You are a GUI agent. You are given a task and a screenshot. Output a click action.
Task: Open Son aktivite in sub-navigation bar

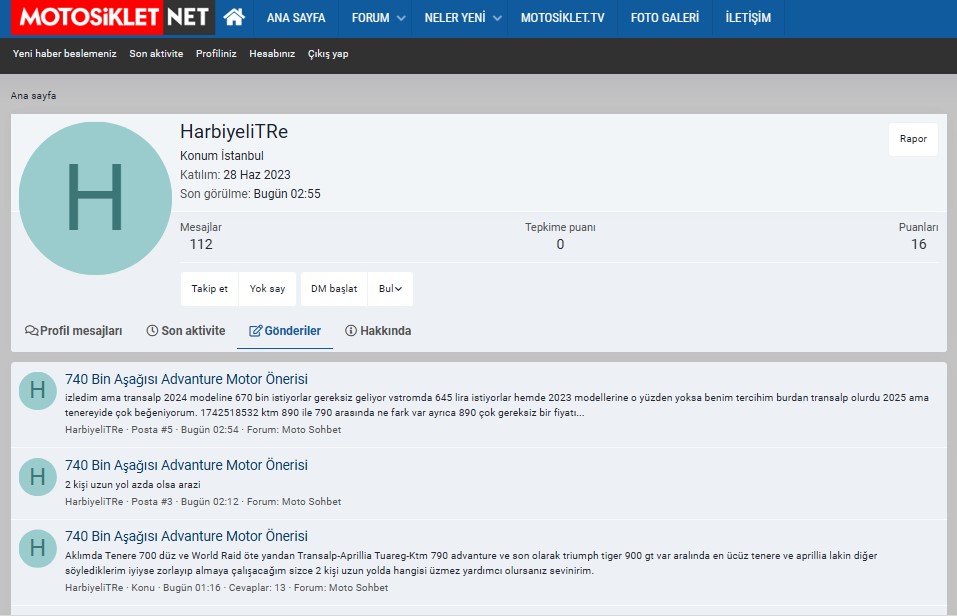(x=156, y=54)
